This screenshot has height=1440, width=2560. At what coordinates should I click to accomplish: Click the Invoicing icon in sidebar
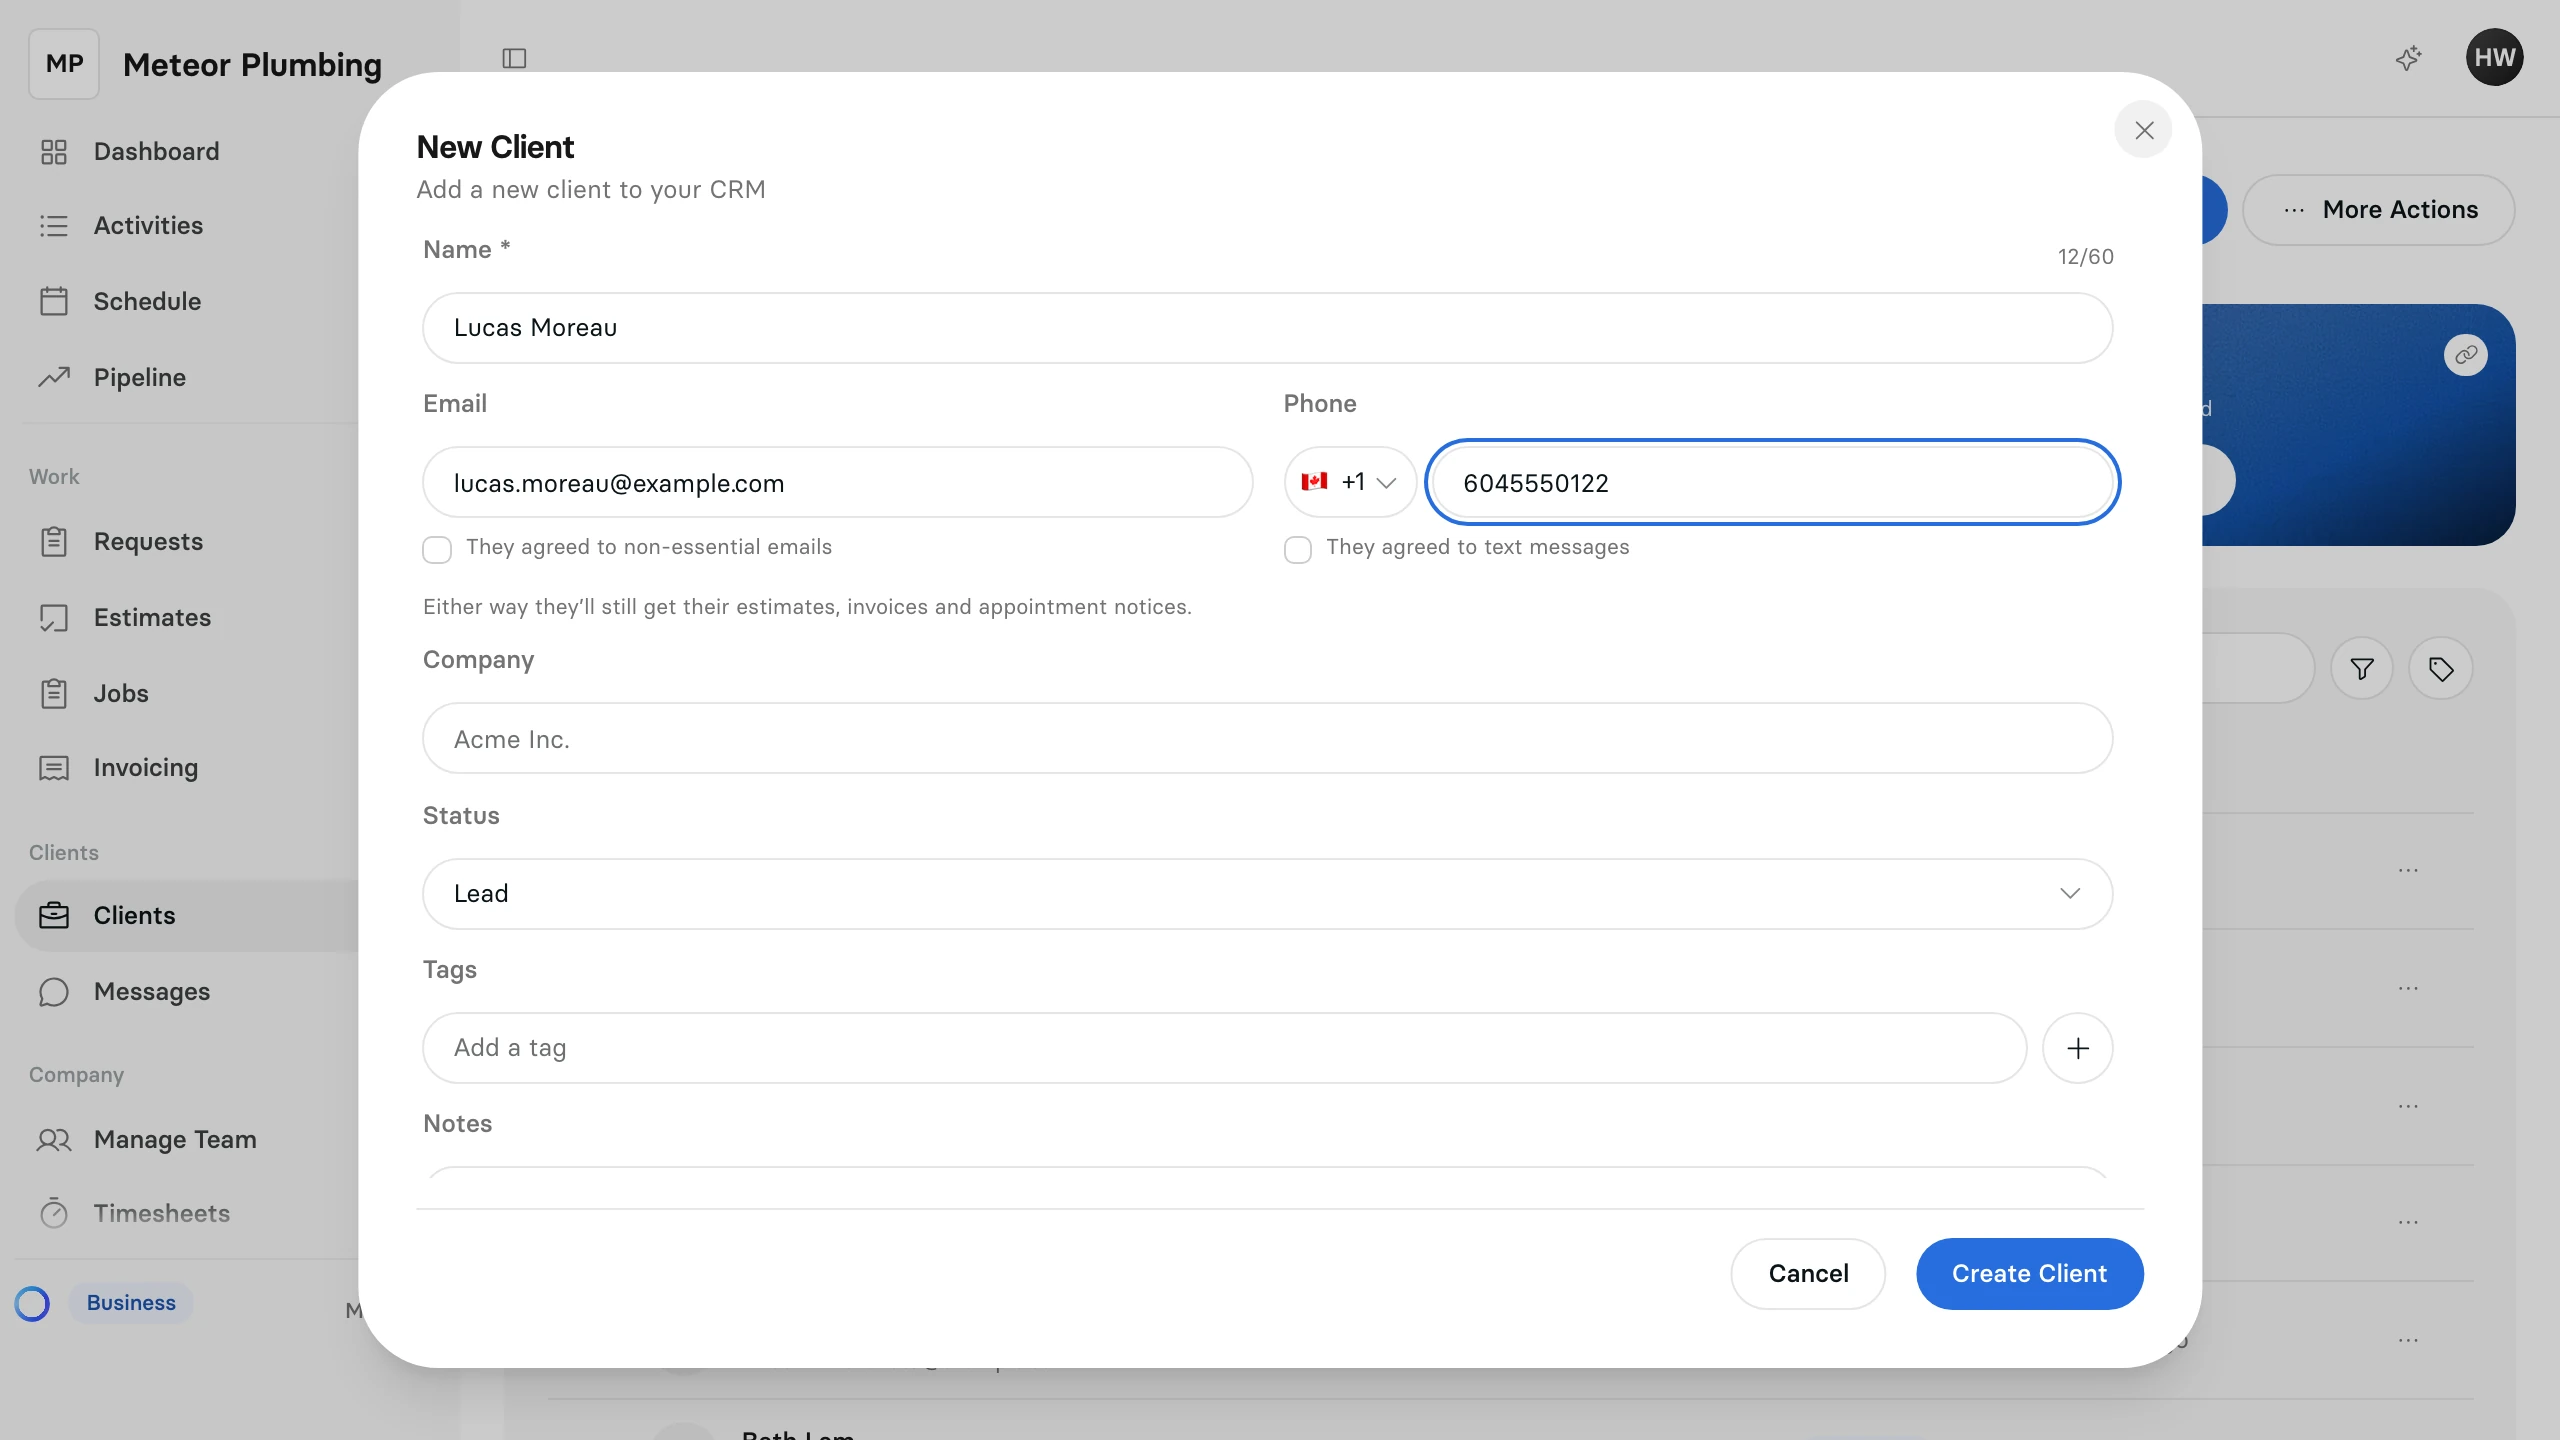54,768
